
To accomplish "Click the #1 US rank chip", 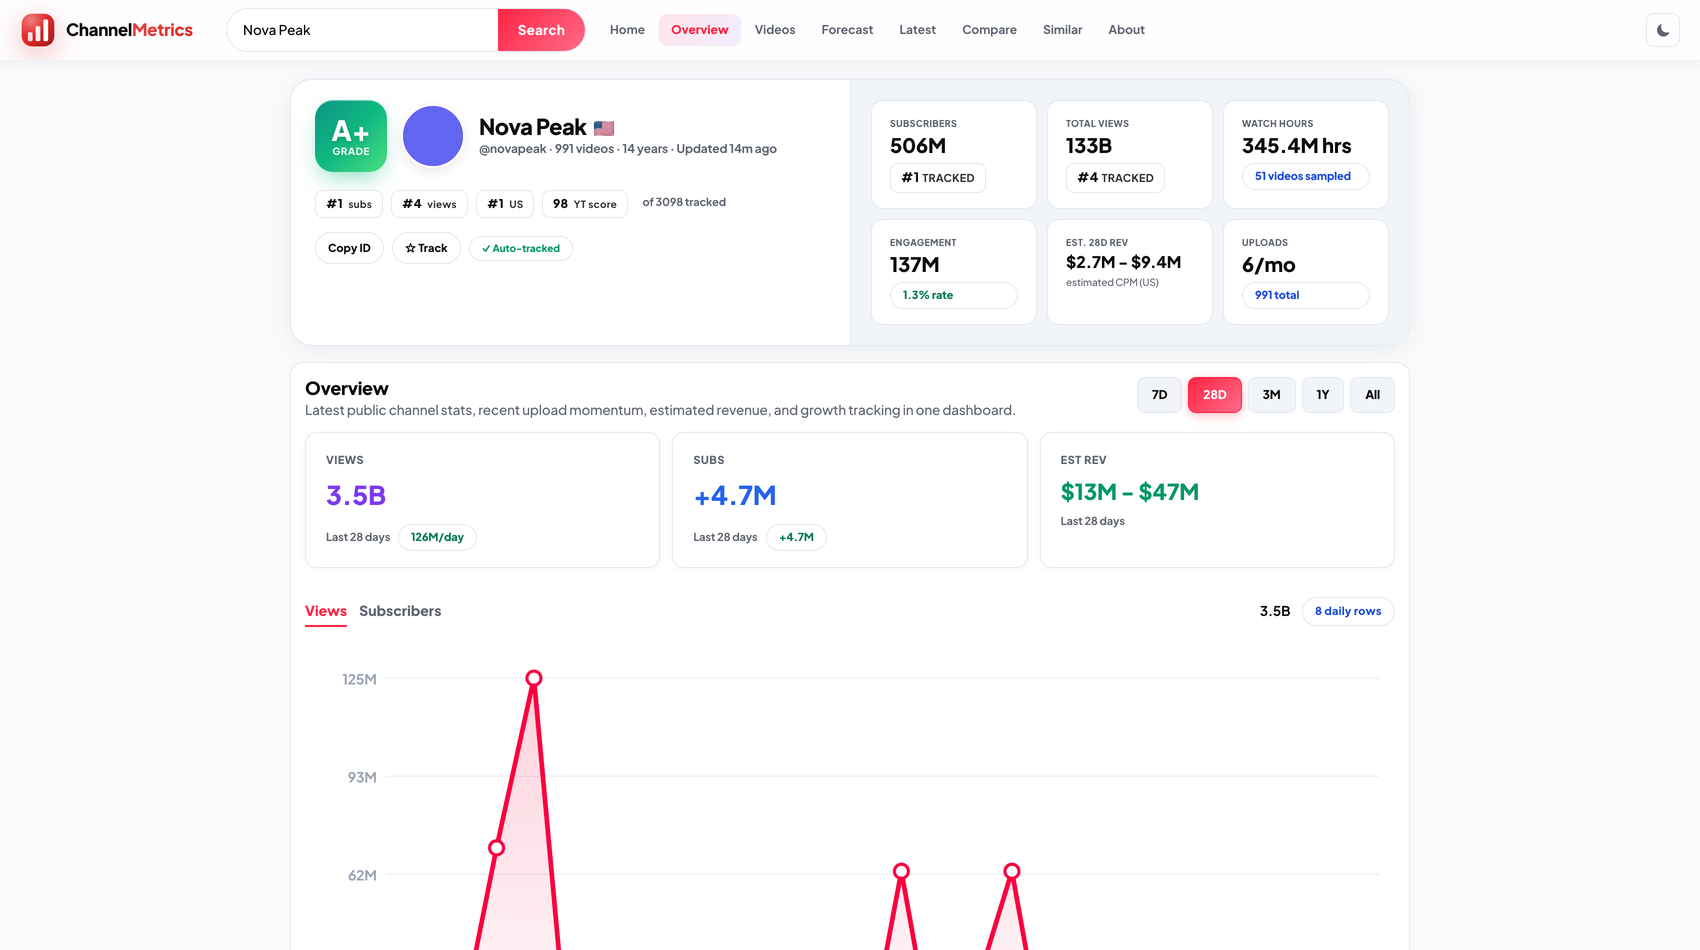I will [505, 204].
